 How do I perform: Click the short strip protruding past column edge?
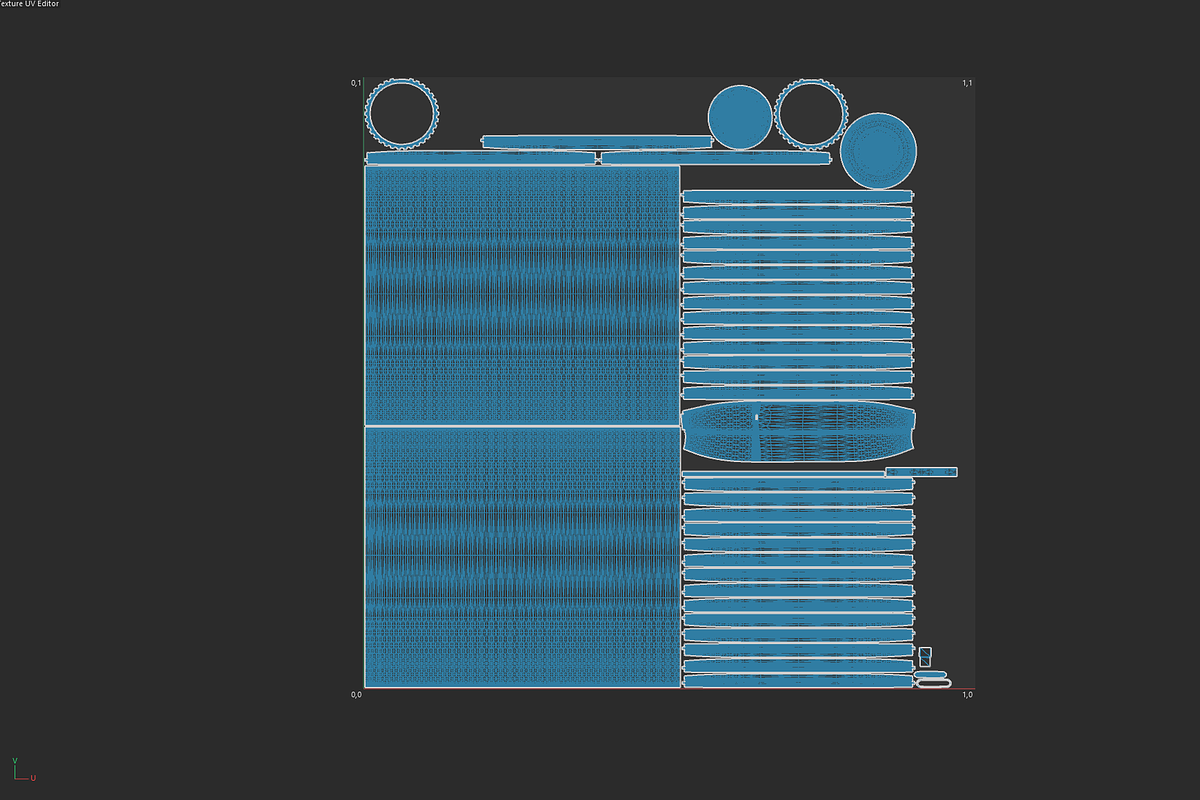click(921, 472)
